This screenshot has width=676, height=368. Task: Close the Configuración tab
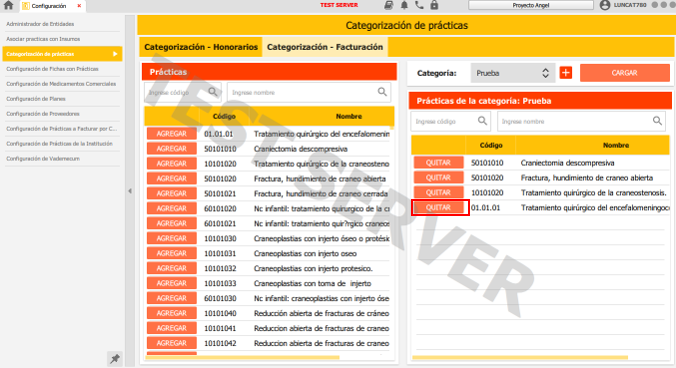(79, 6)
